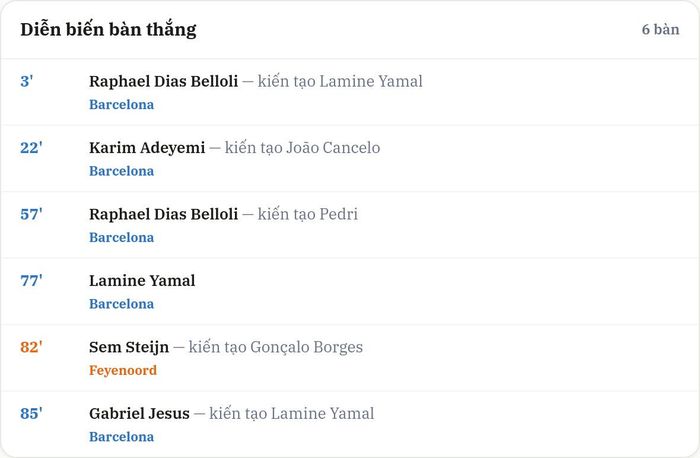Click the 77' minute marker
The image size is (700, 458).
point(31,281)
